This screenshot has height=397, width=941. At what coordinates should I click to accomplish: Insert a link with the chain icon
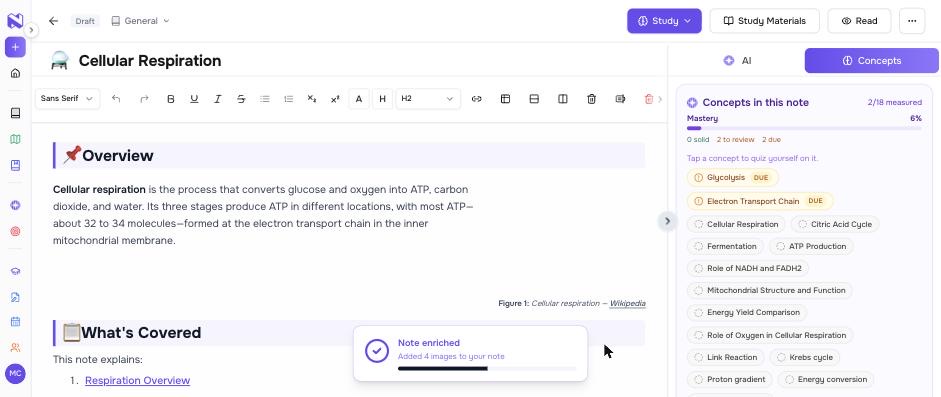click(x=477, y=99)
